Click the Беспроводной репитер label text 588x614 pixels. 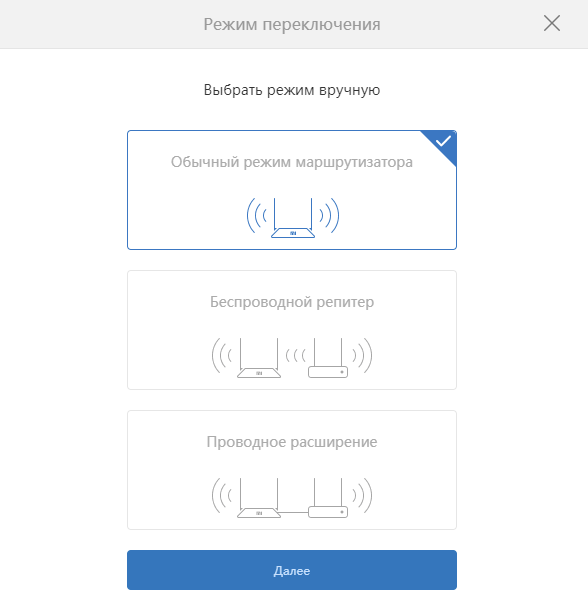point(292,302)
